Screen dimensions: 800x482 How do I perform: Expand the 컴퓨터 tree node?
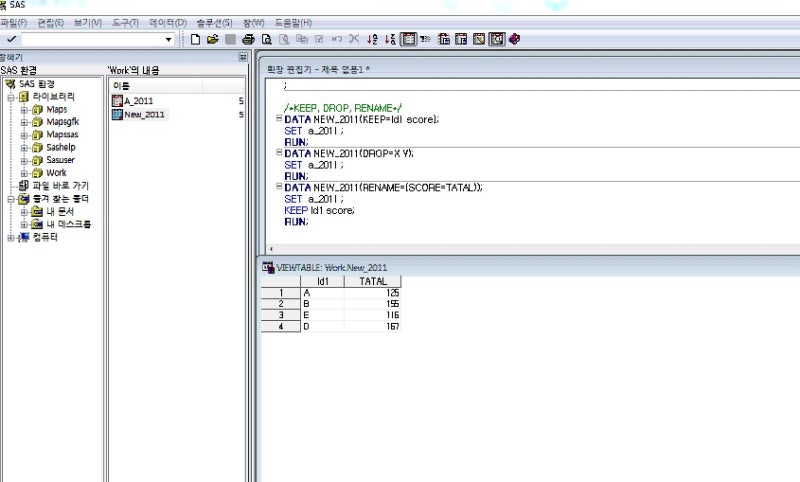click(x=11, y=237)
